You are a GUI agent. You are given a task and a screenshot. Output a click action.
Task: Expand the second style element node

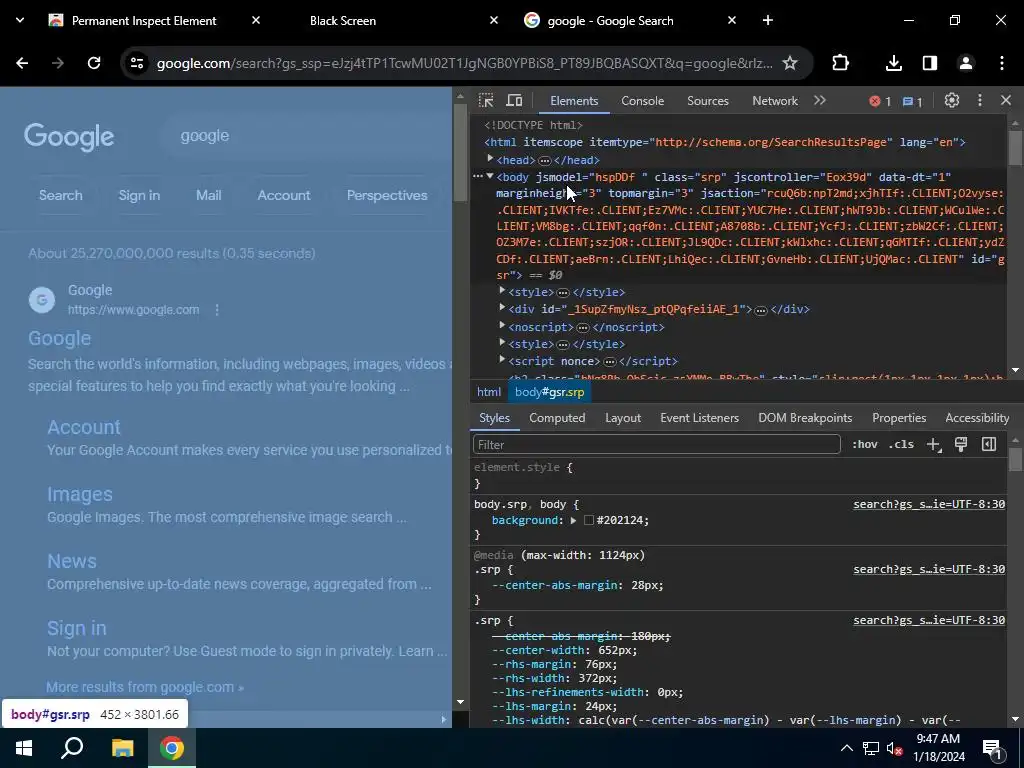pos(502,342)
